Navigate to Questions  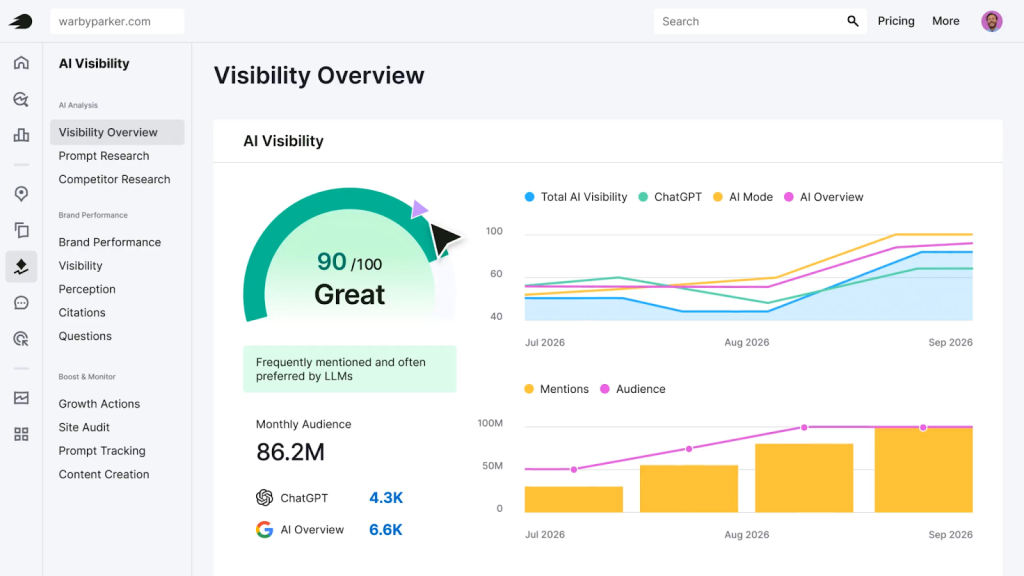[x=85, y=336]
